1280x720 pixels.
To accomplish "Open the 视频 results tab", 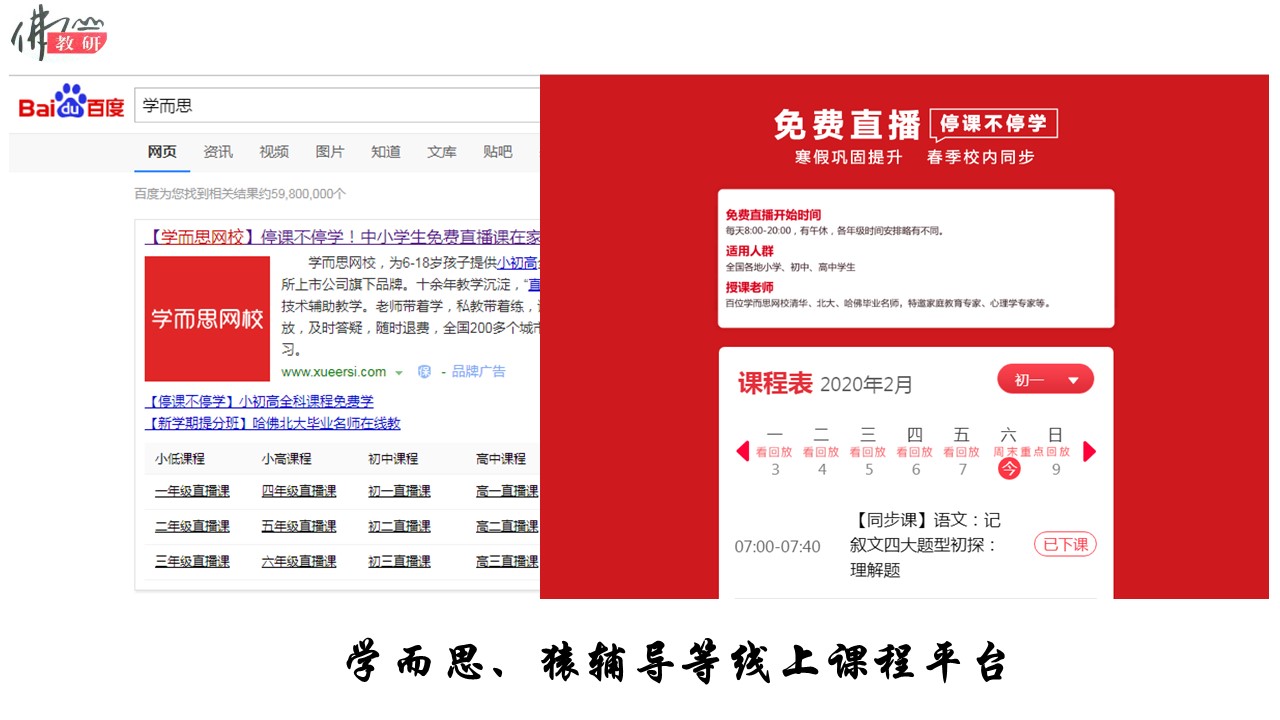I will coord(274,152).
